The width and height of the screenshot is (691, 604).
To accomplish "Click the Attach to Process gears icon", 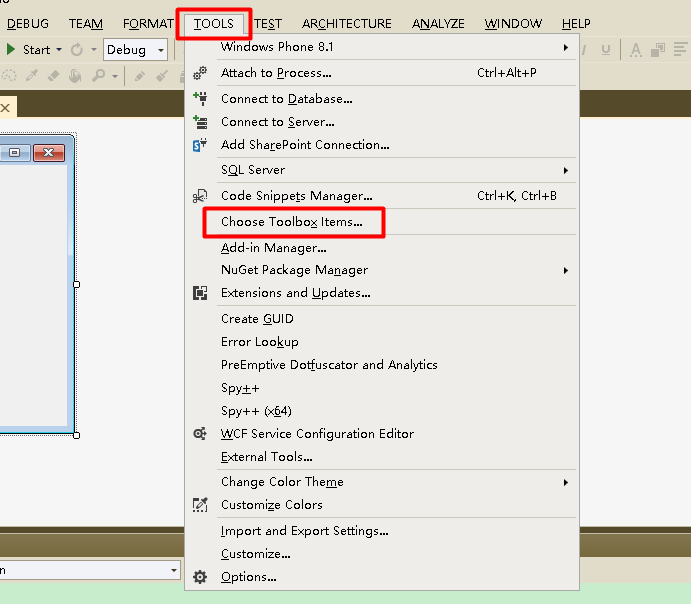I will point(200,73).
